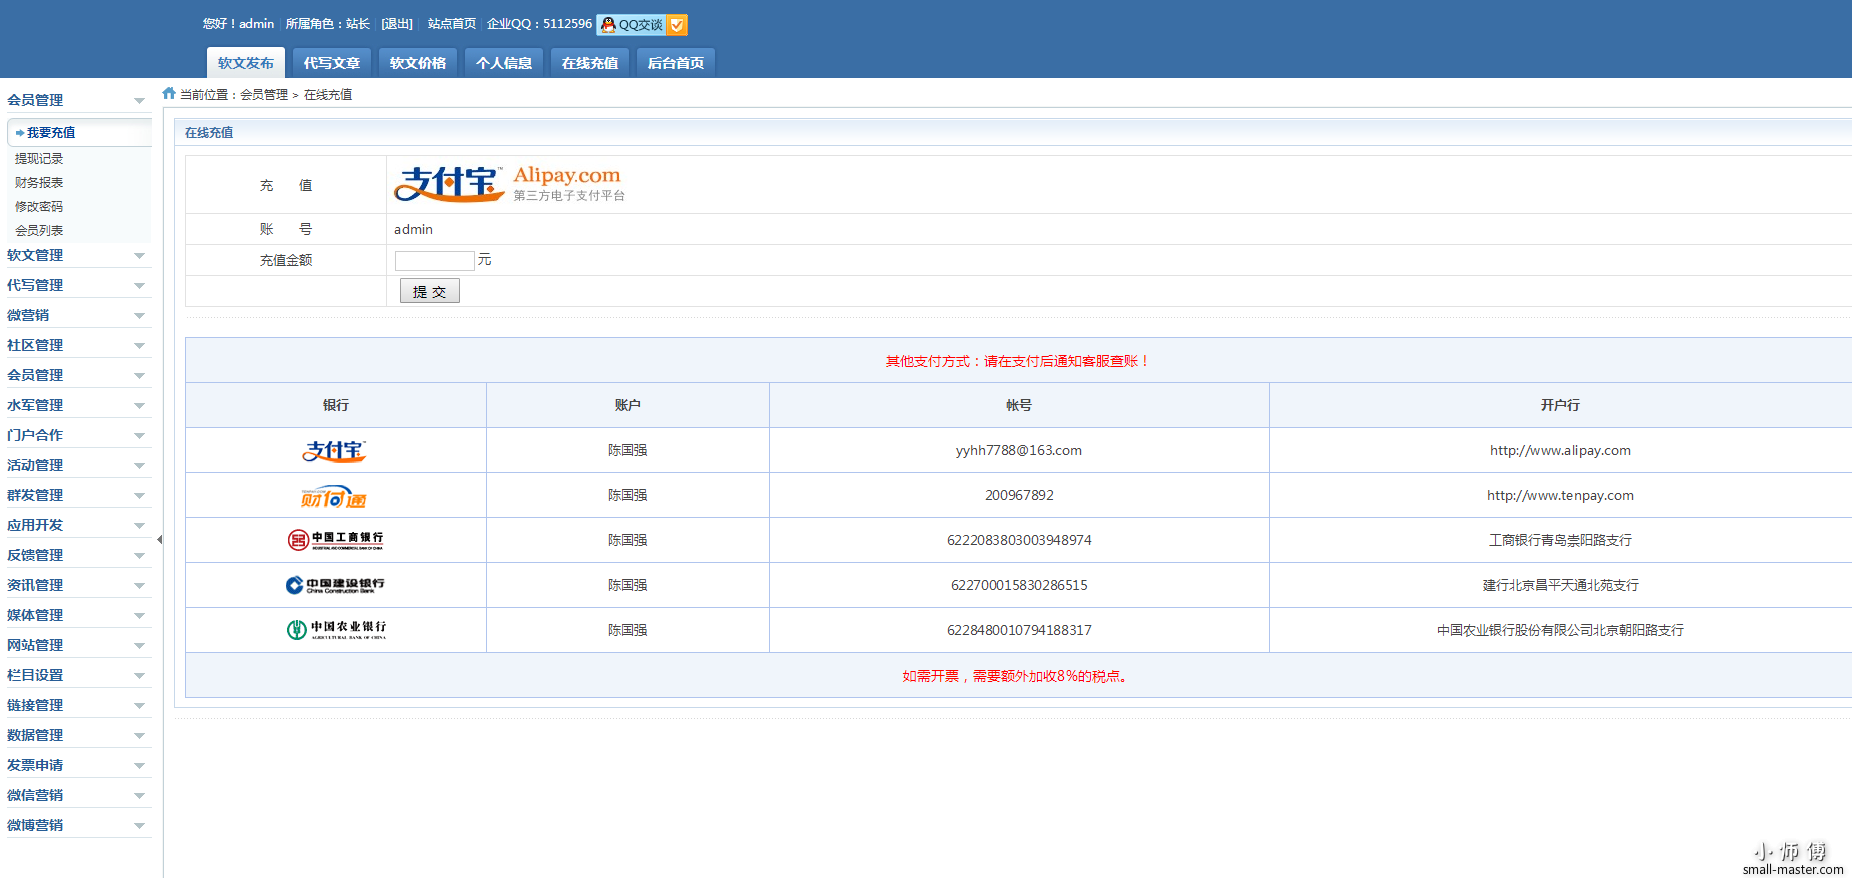1852x878 pixels.
Task: Click the account number 6228480010794188317
Action: pos(1019,631)
